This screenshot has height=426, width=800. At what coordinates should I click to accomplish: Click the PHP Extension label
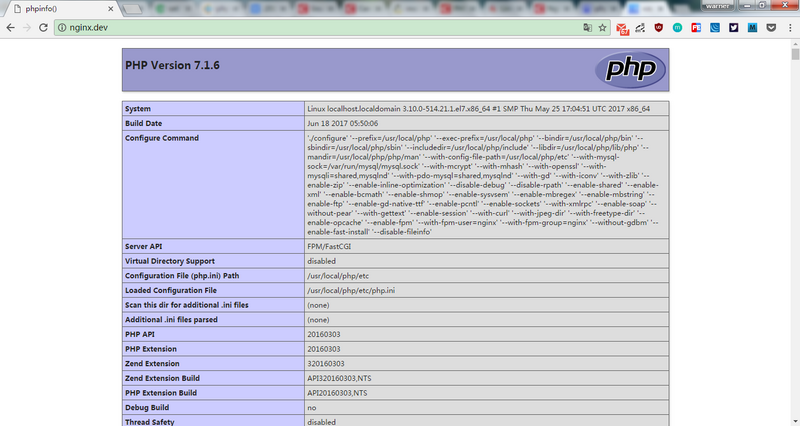pos(151,349)
